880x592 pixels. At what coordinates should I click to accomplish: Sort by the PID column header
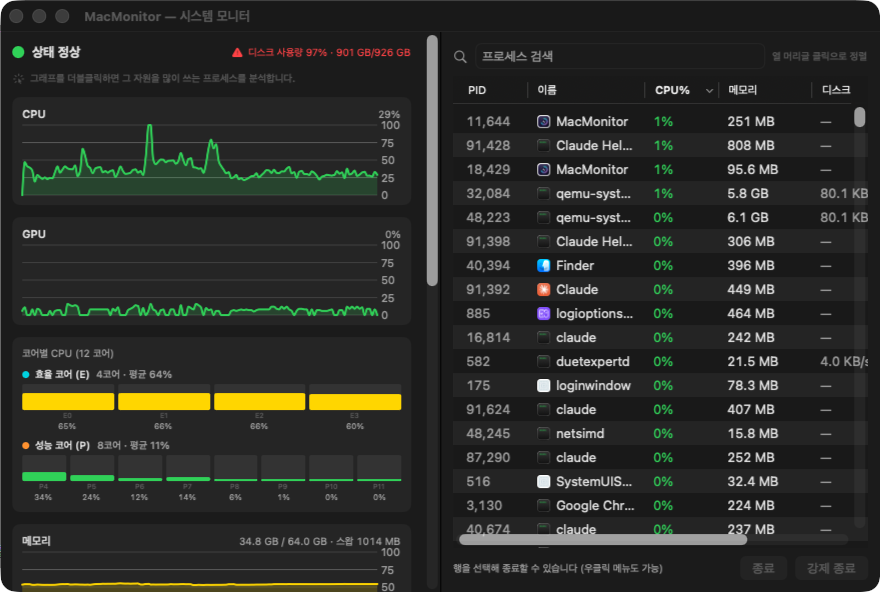pos(477,90)
